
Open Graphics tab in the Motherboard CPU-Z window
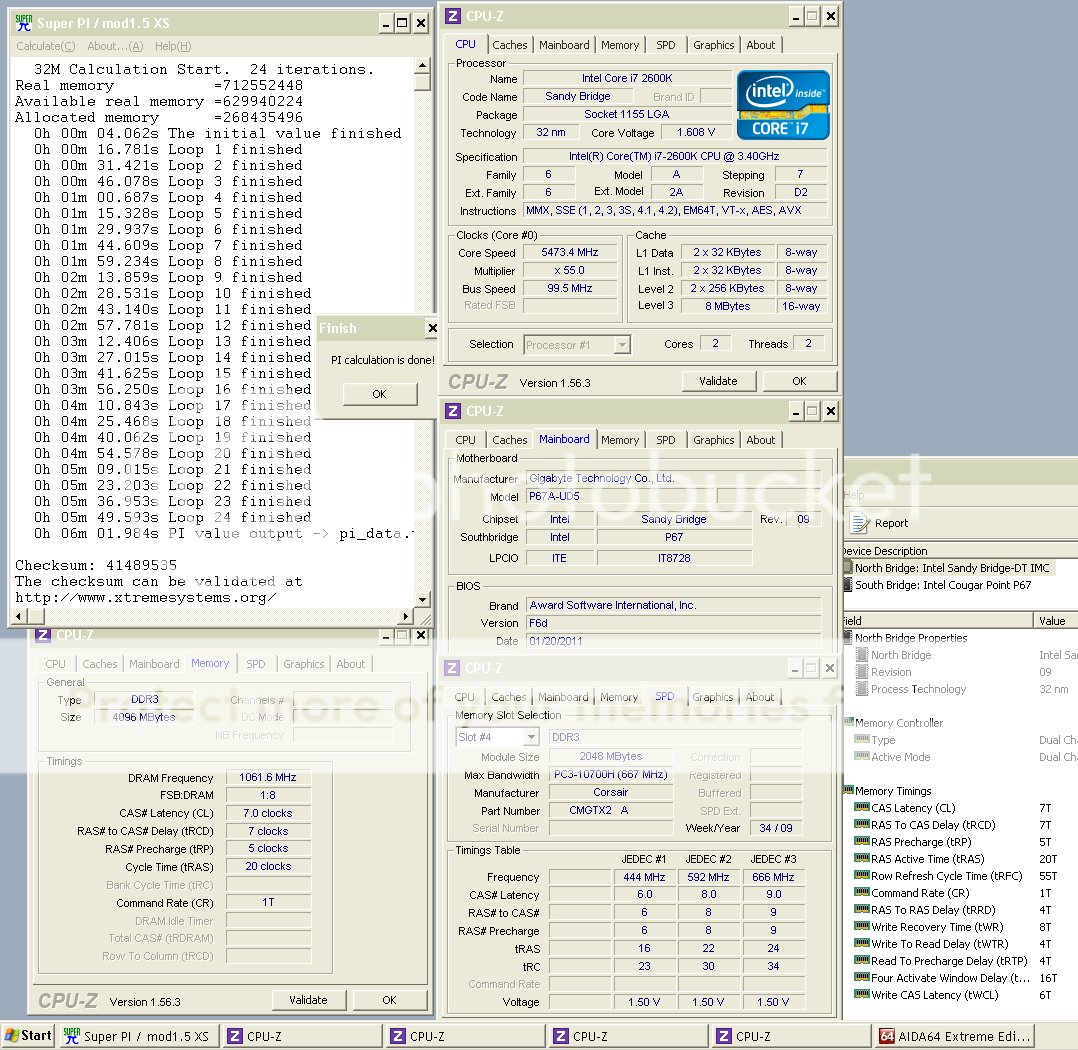tap(713, 440)
